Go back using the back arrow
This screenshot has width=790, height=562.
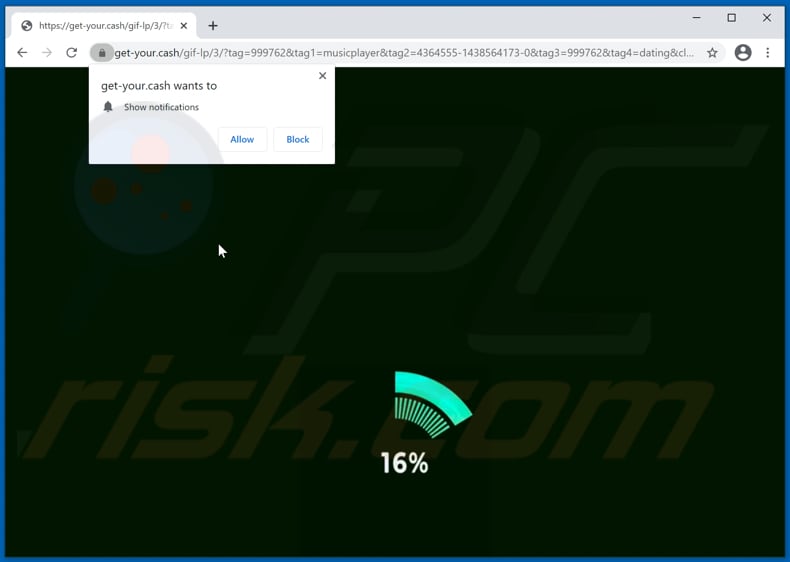(22, 52)
